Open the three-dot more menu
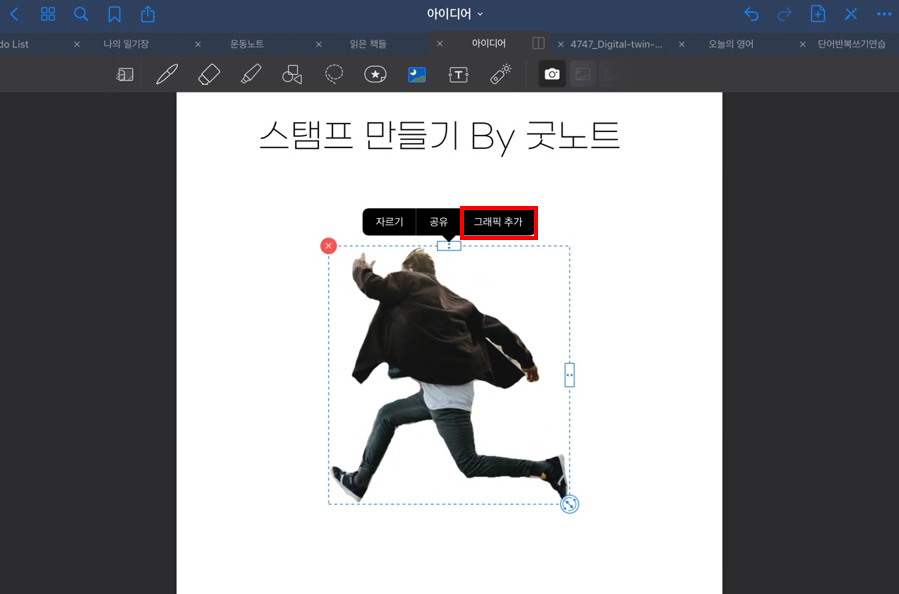 pos(884,14)
